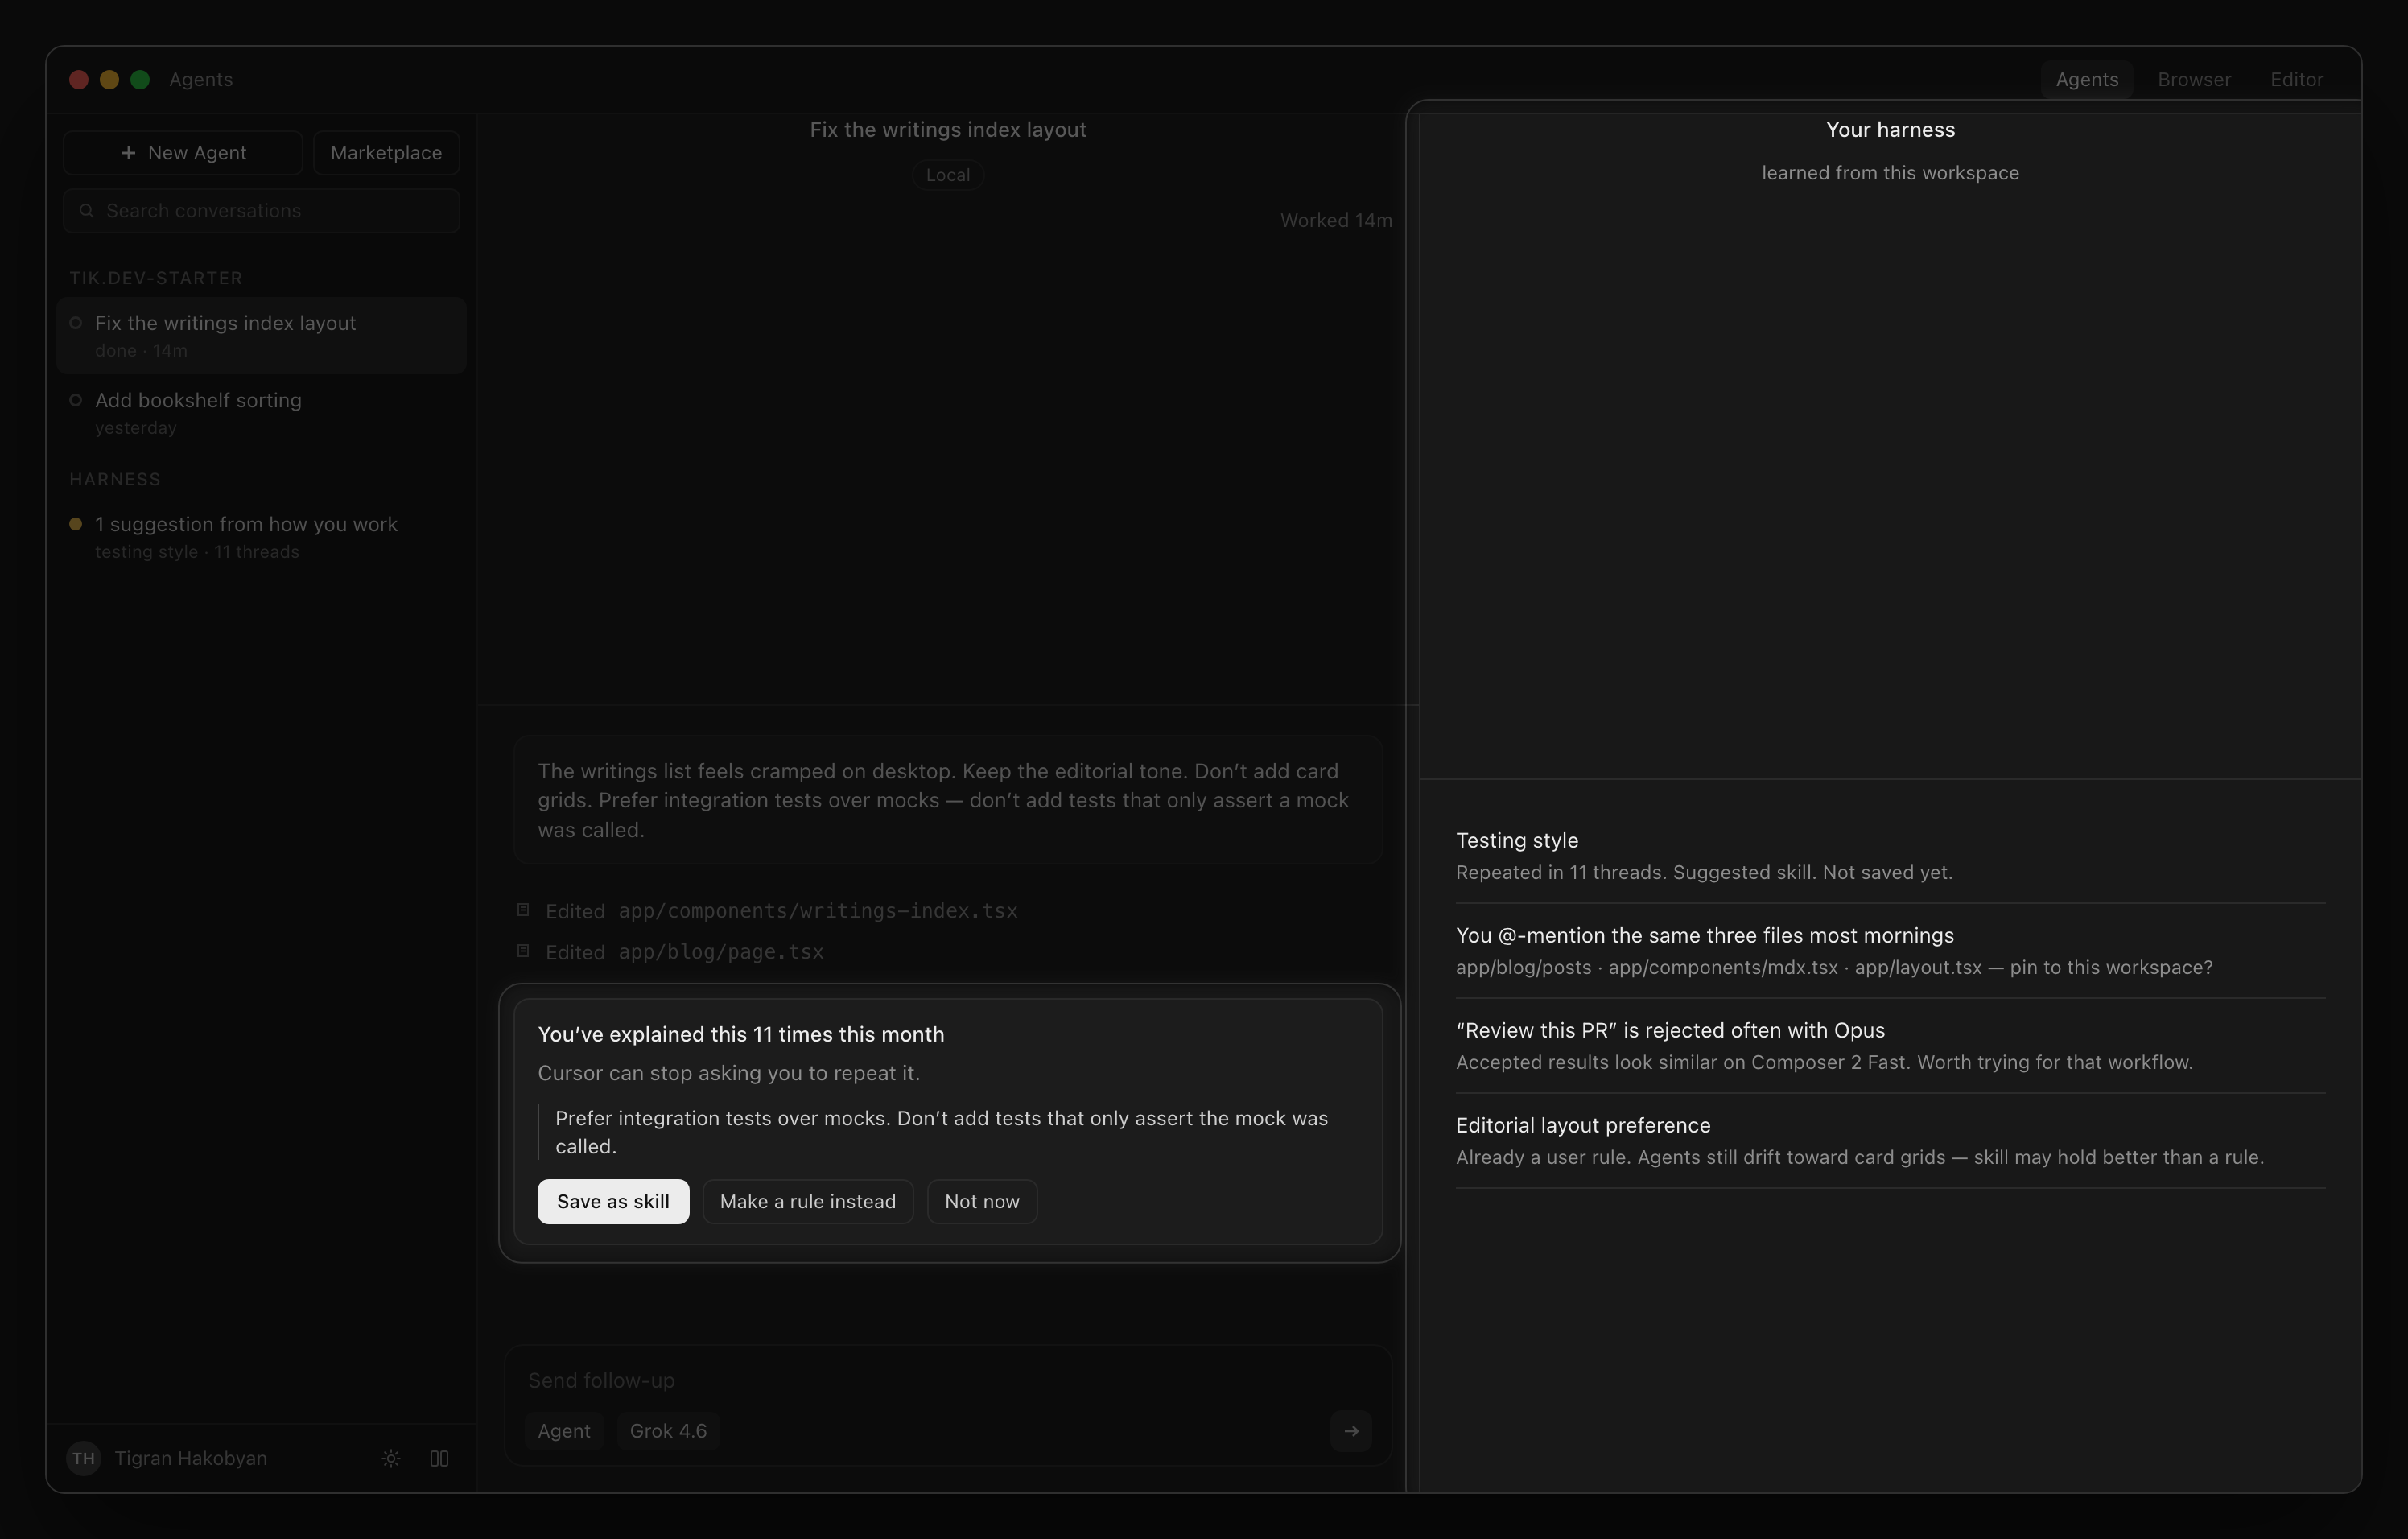
Task: Open the TH user avatar
Action: pos(83,1458)
